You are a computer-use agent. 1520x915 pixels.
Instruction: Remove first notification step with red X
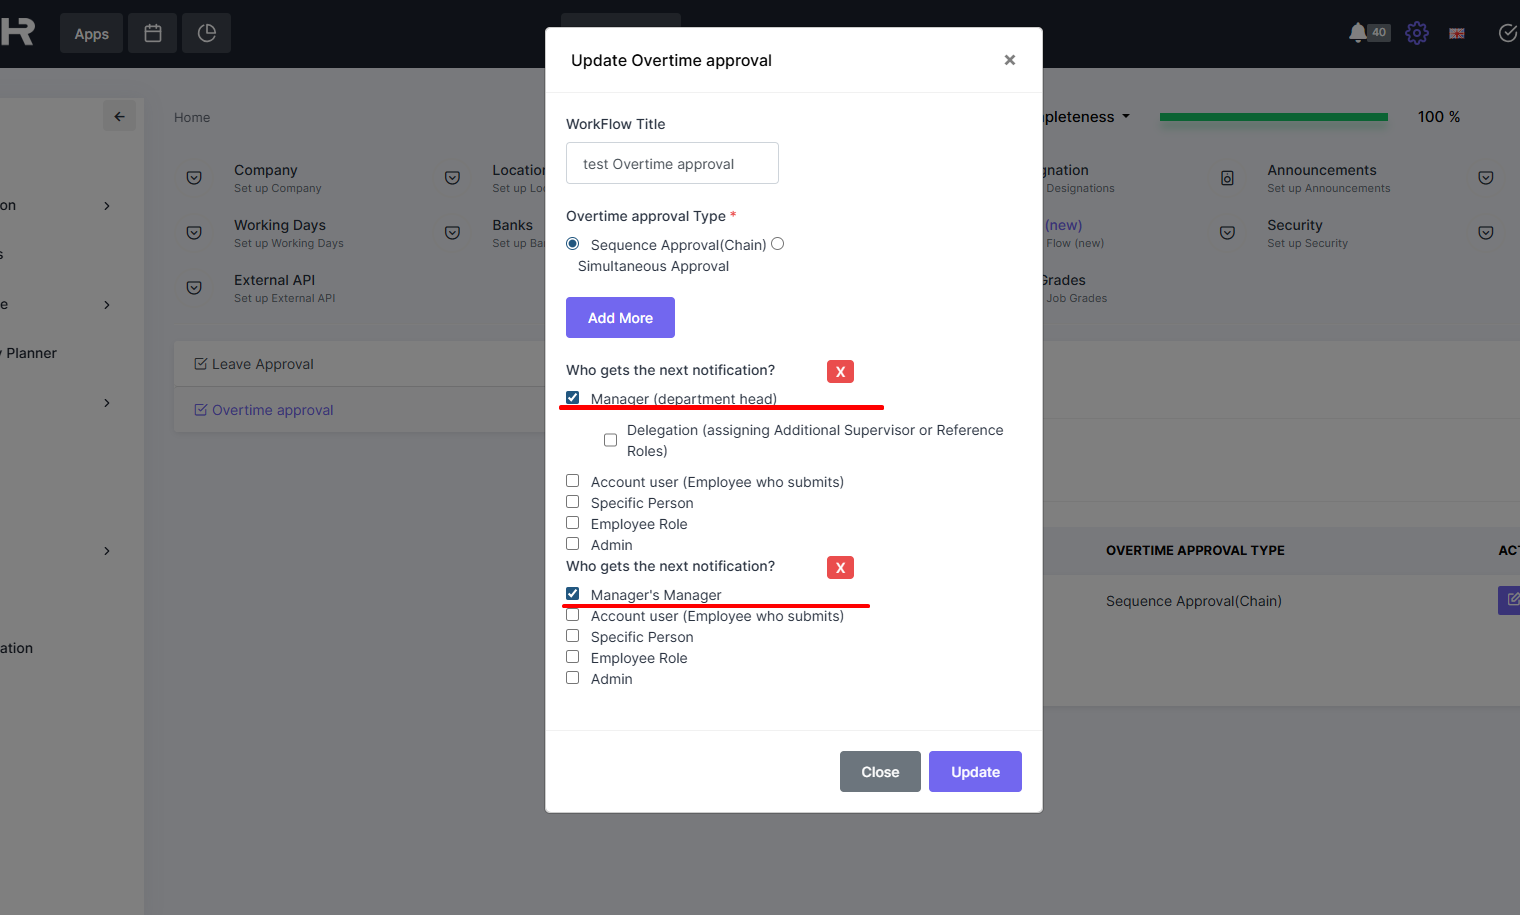pyautogui.click(x=840, y=372)
